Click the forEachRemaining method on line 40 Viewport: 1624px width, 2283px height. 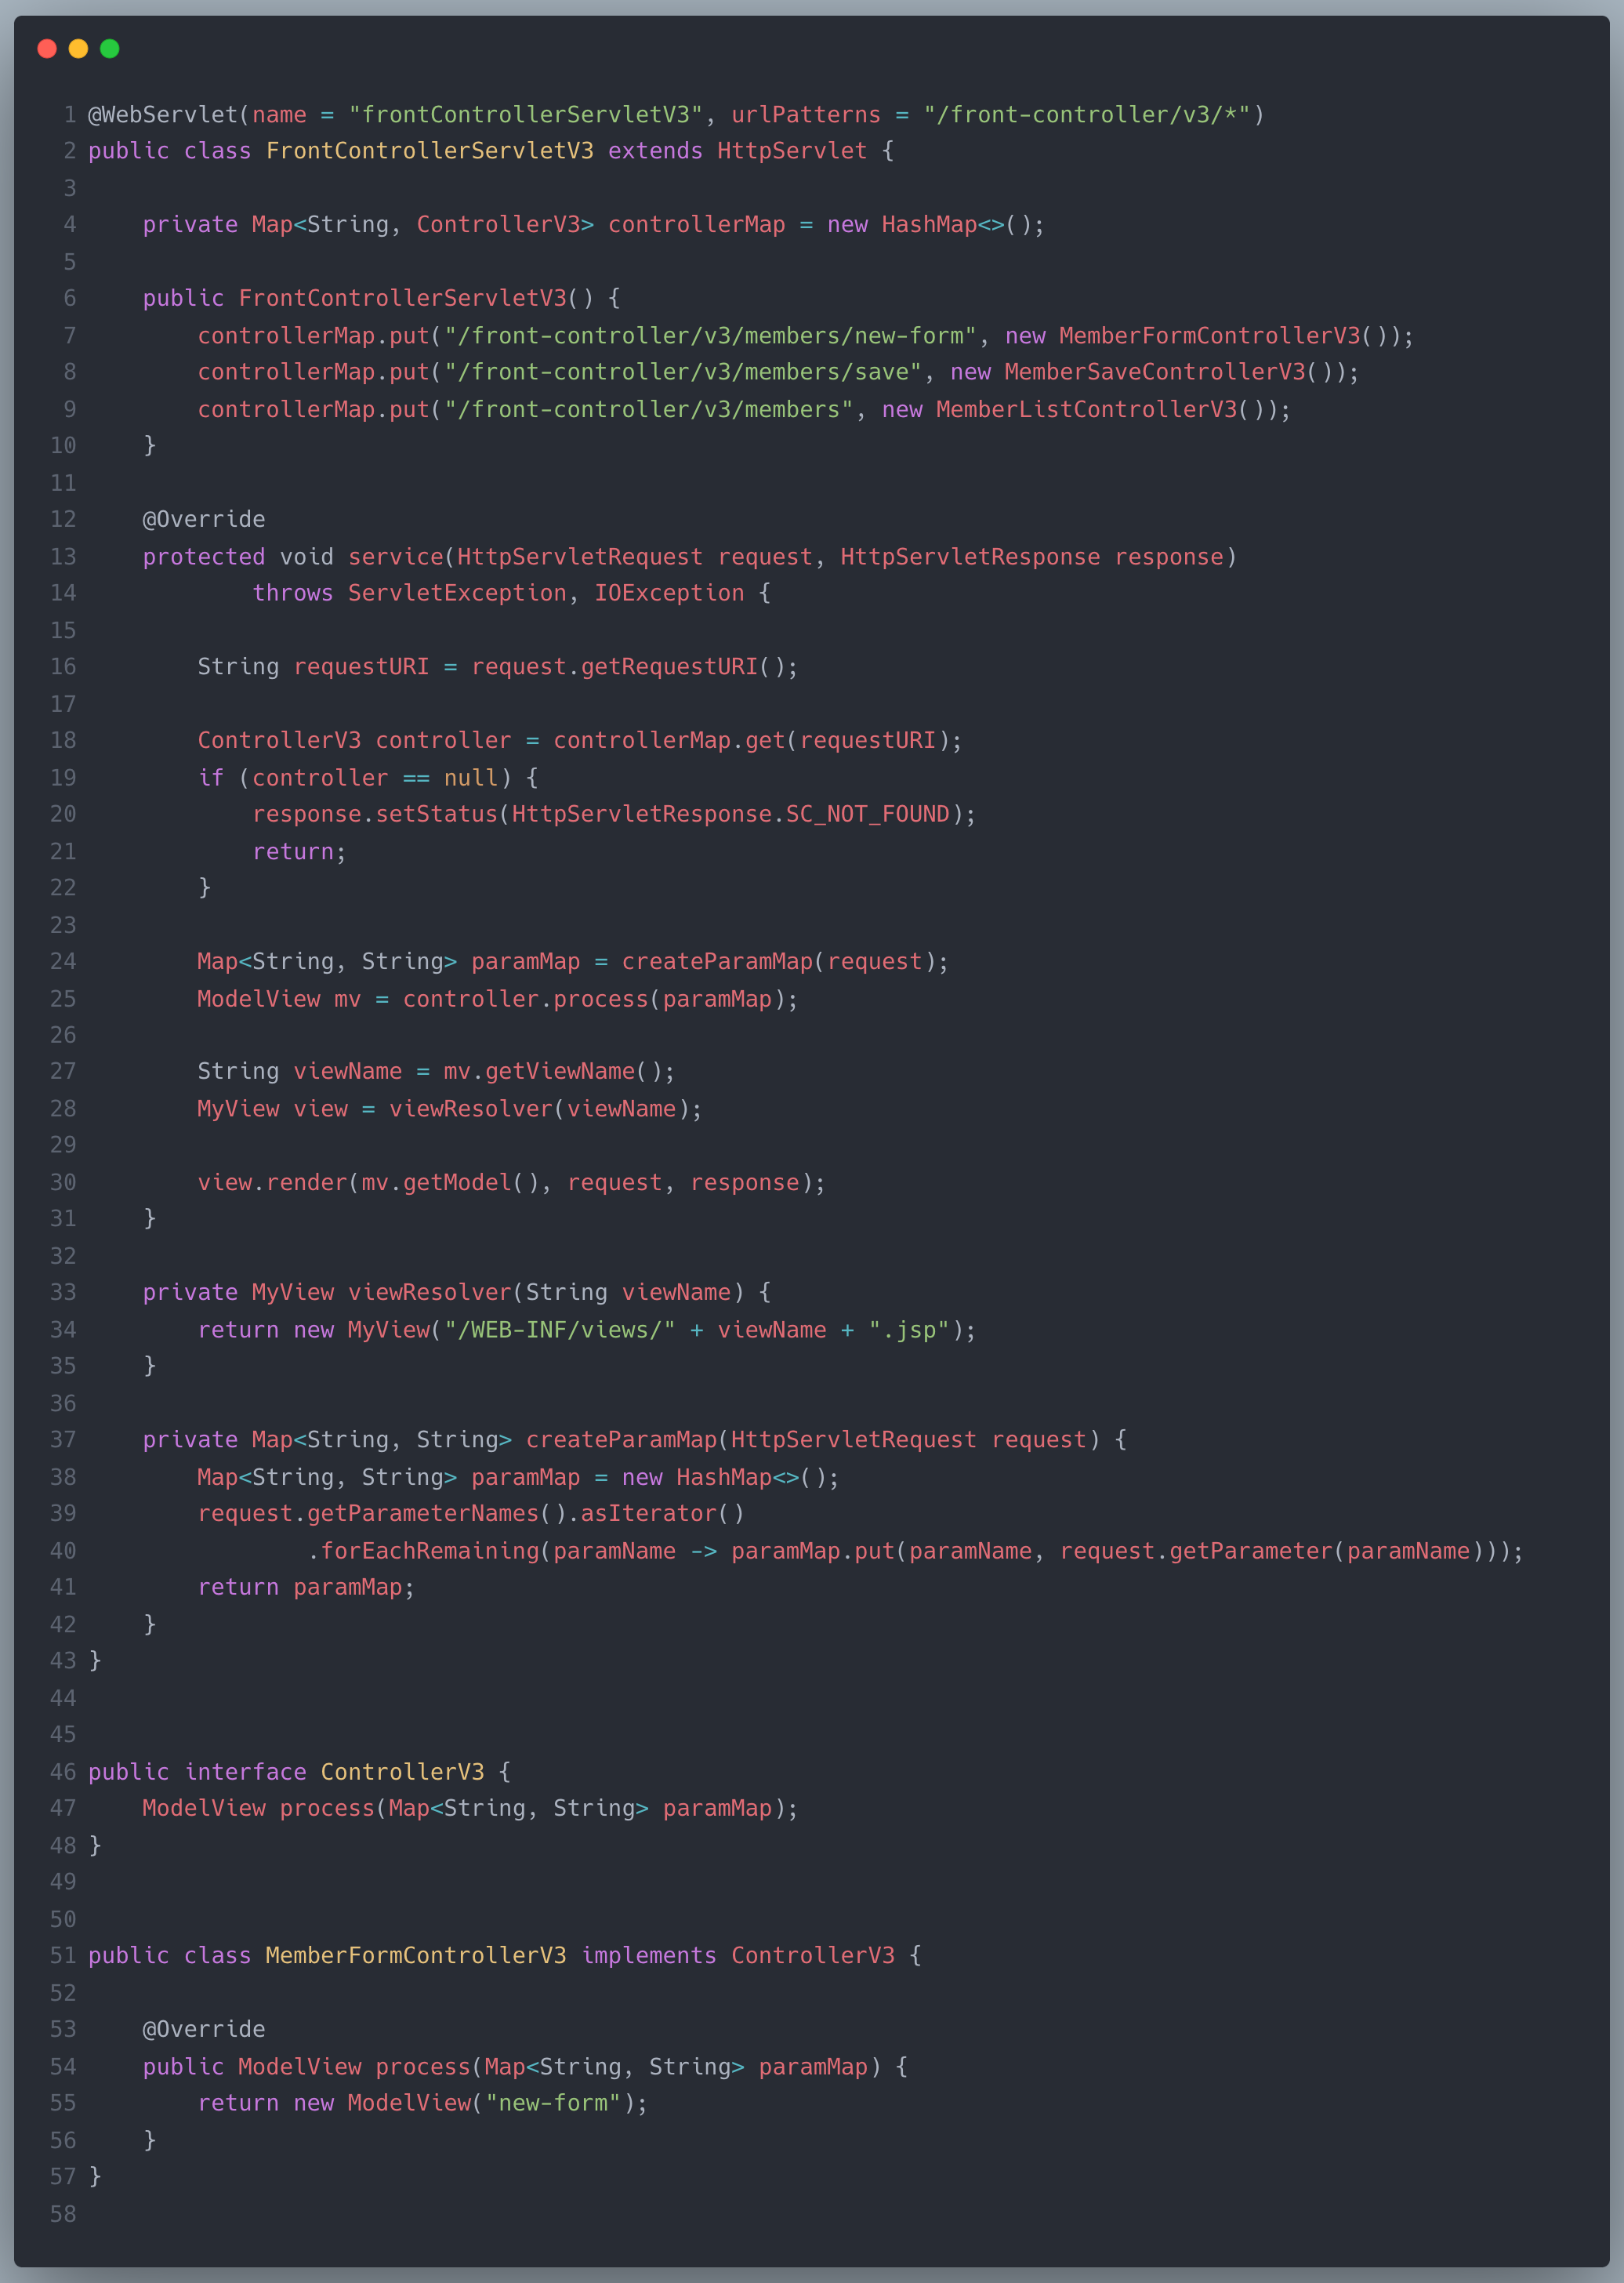[x=429, y=1551]
